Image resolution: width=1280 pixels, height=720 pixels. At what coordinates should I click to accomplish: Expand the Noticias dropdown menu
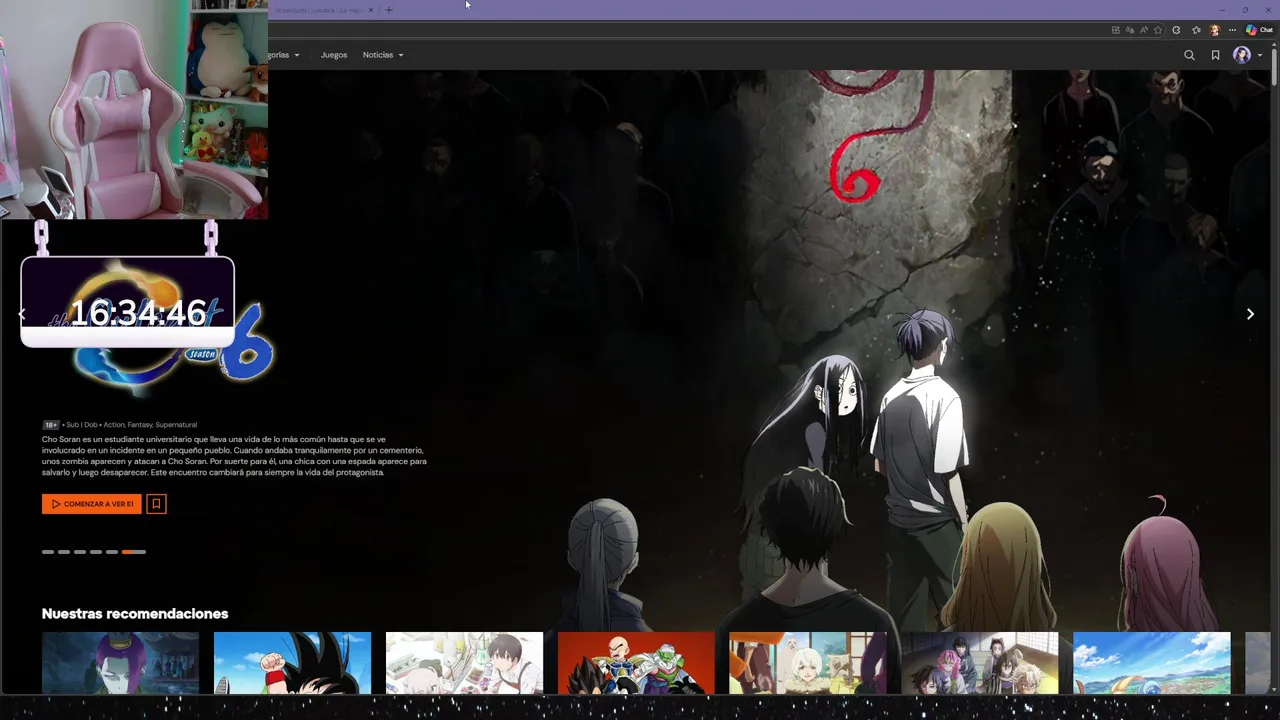[383, 55]
